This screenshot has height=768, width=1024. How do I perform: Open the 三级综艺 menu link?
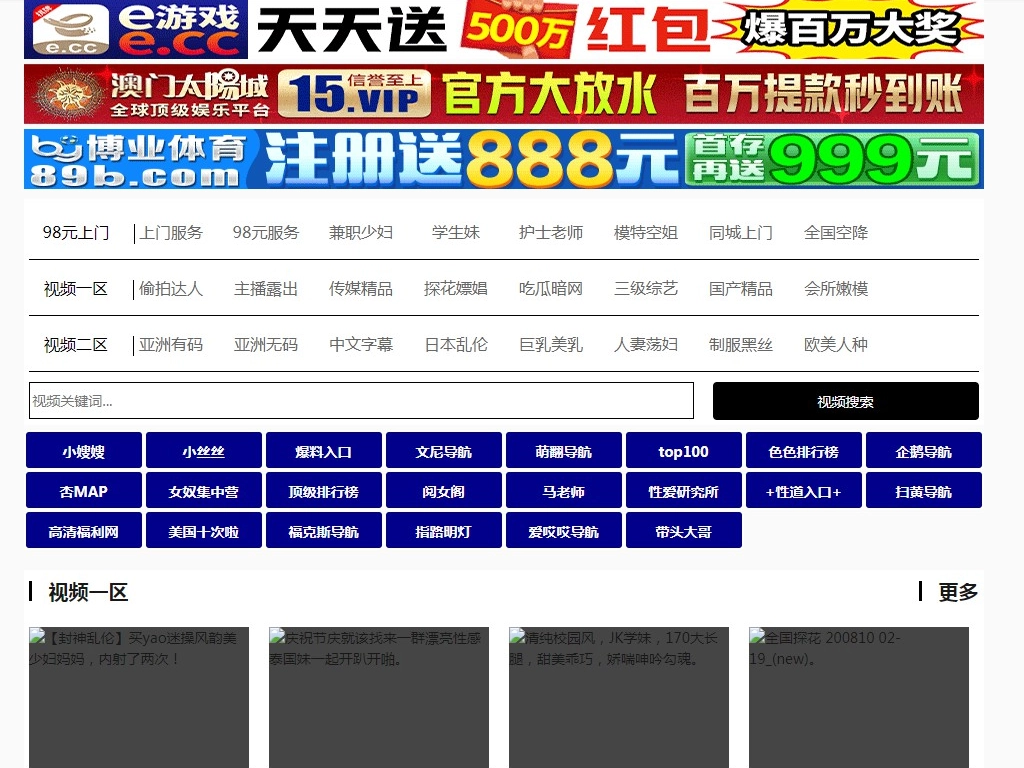pyautogui.click(x=645, y=289)
